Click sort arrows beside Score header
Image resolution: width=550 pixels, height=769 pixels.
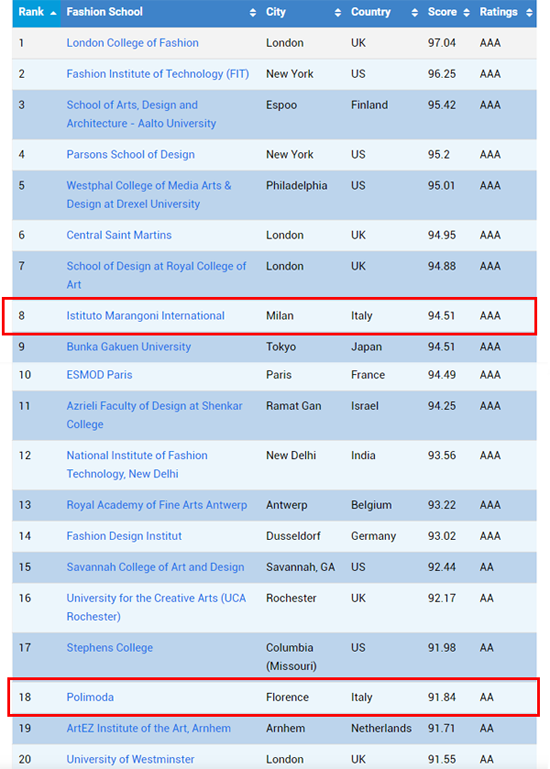coord(467,13)
